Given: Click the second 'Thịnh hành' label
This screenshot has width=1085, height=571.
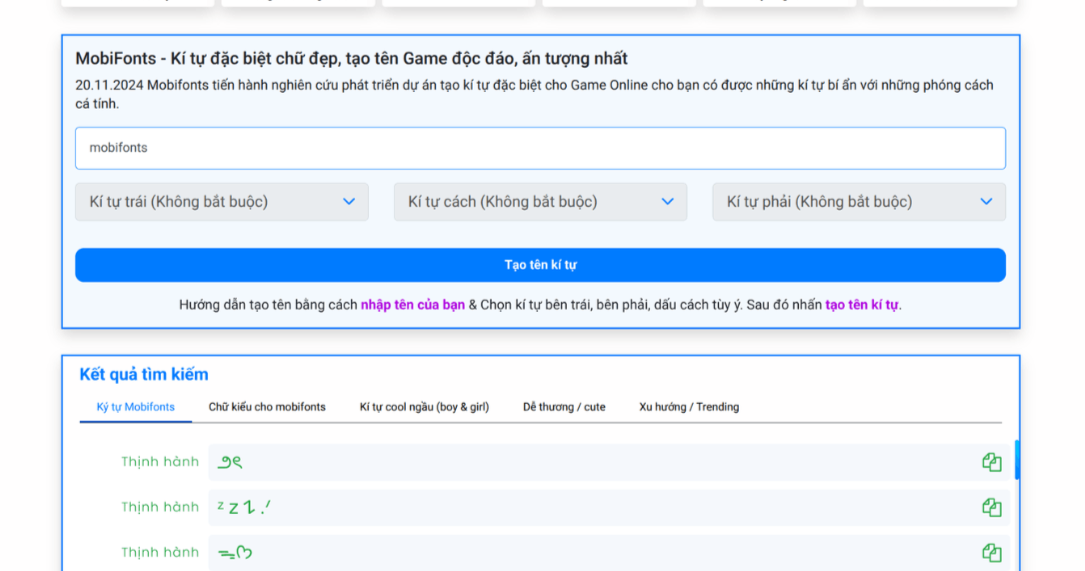Looking at the screenshot, I should click(160, 507).
